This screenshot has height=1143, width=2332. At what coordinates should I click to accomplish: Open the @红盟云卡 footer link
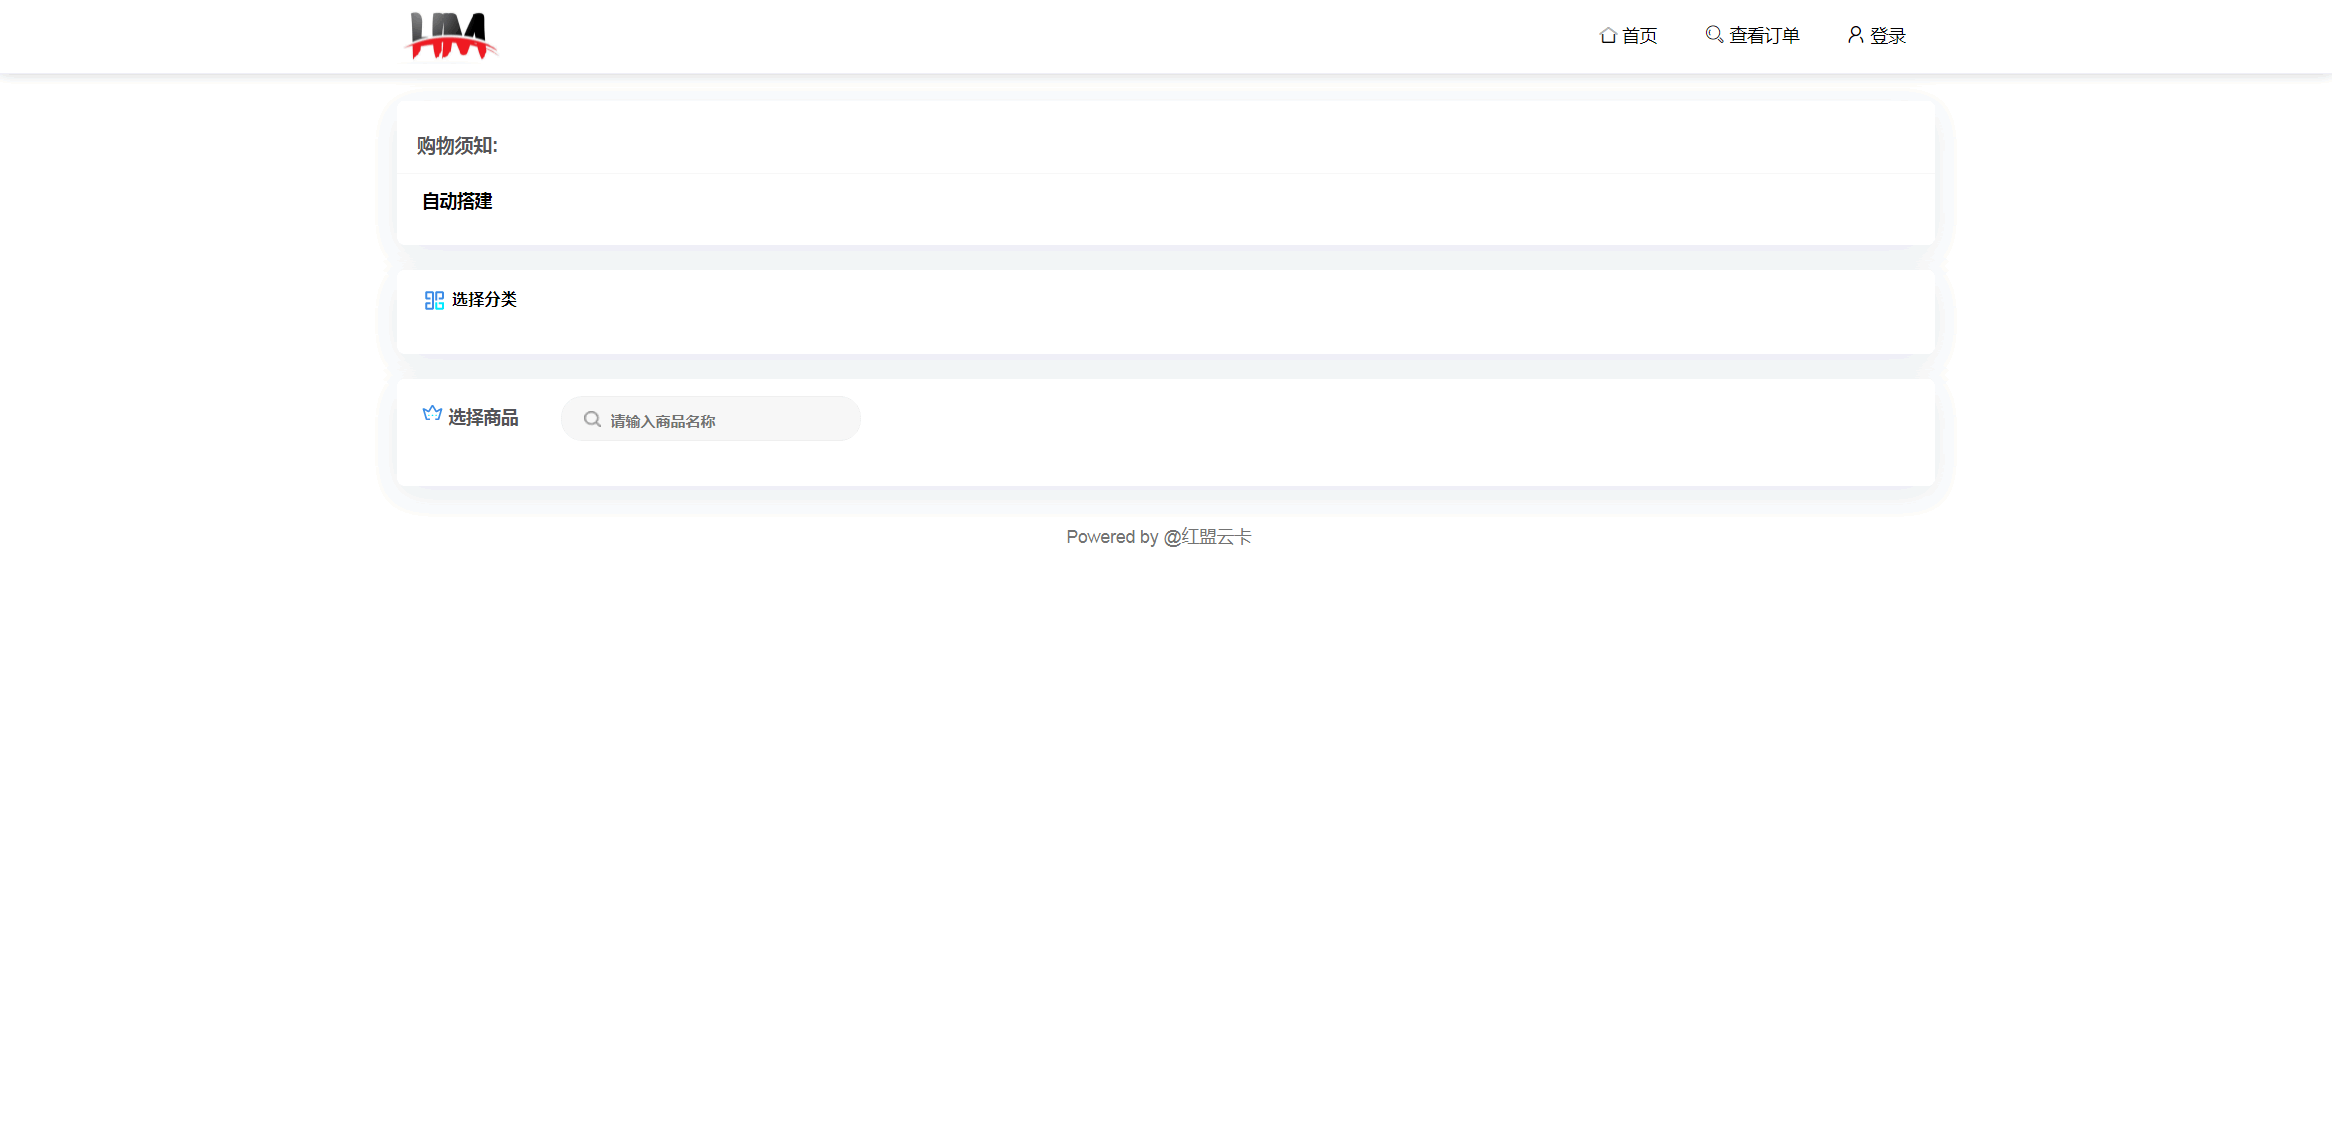[1207, 537]
